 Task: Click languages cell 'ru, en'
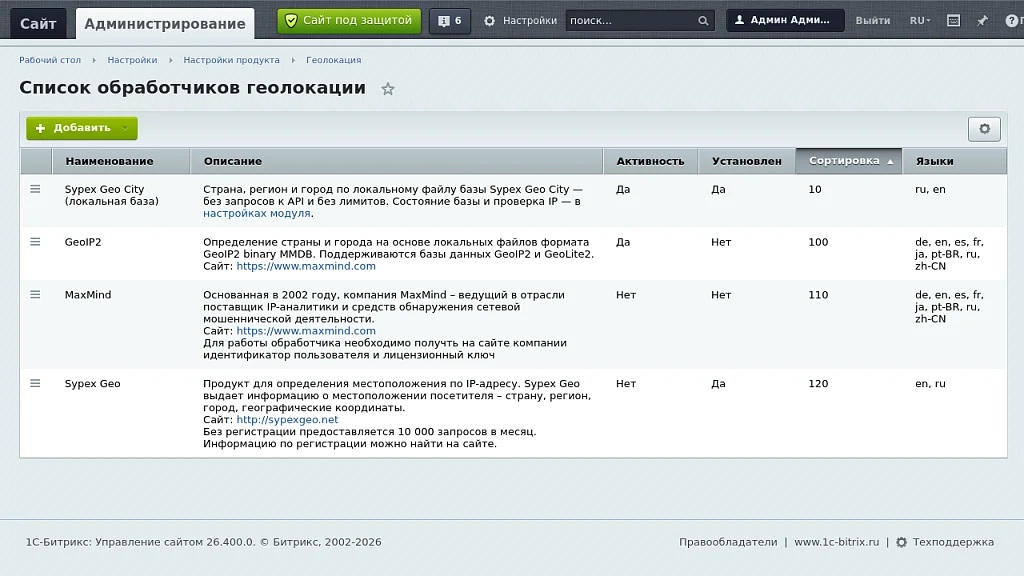(x=930, y=189)
